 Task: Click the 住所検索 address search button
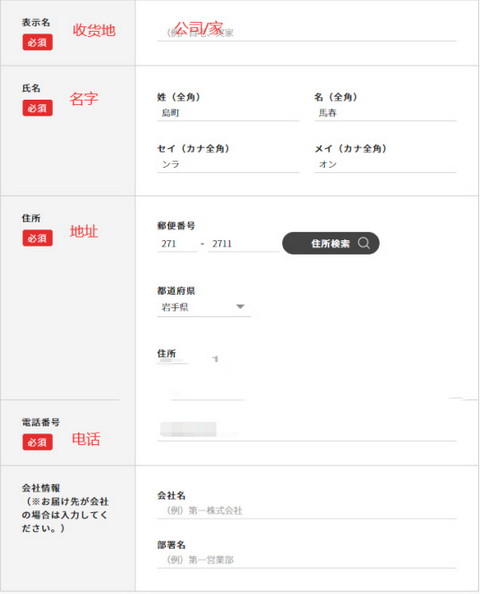click(x=331, y=243)
